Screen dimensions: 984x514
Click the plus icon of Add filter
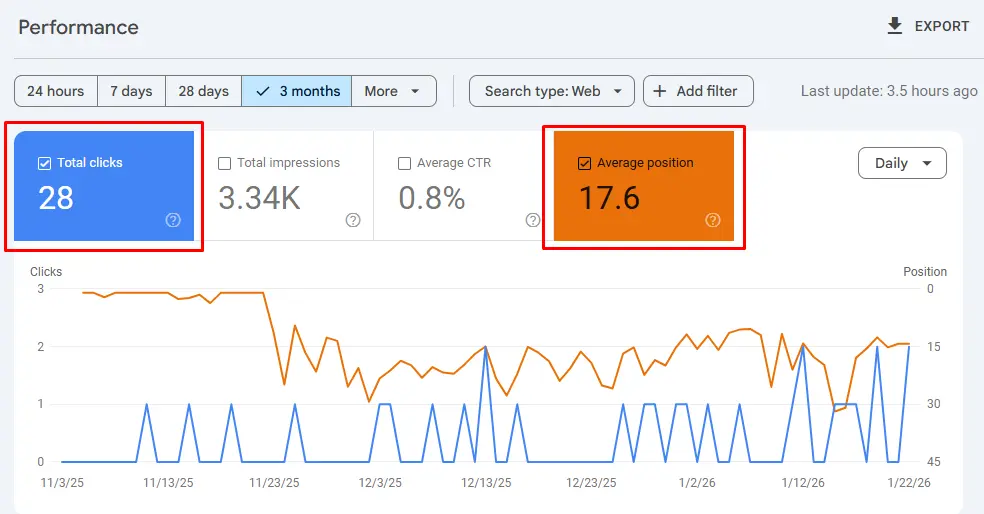click(660, 91)
